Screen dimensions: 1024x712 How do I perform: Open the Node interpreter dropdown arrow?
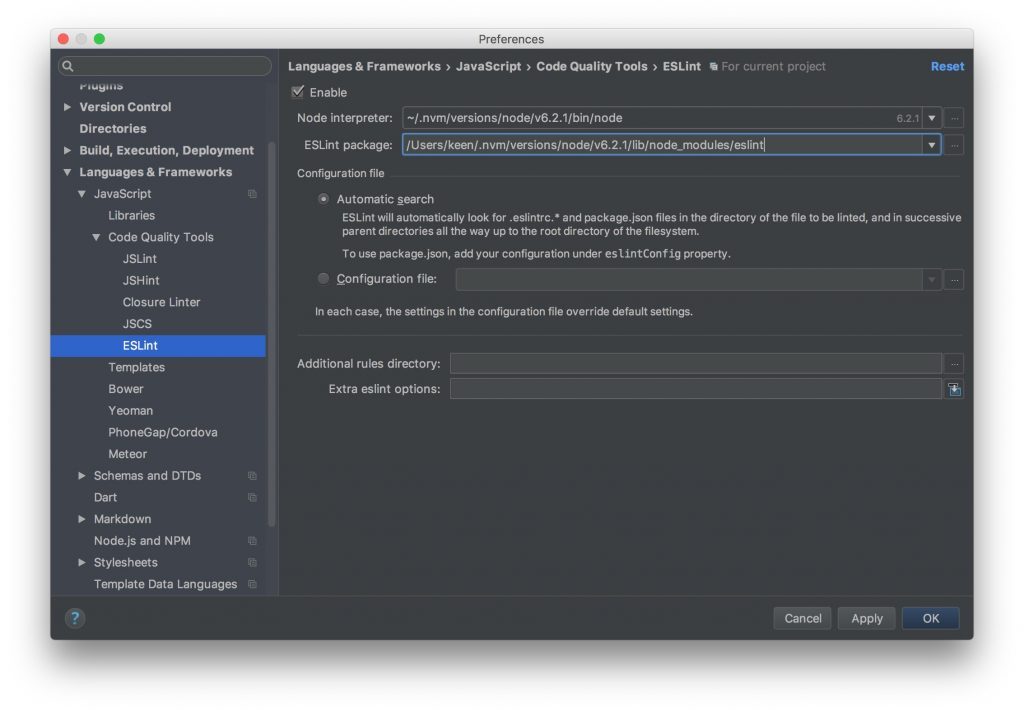pos(932,118)
